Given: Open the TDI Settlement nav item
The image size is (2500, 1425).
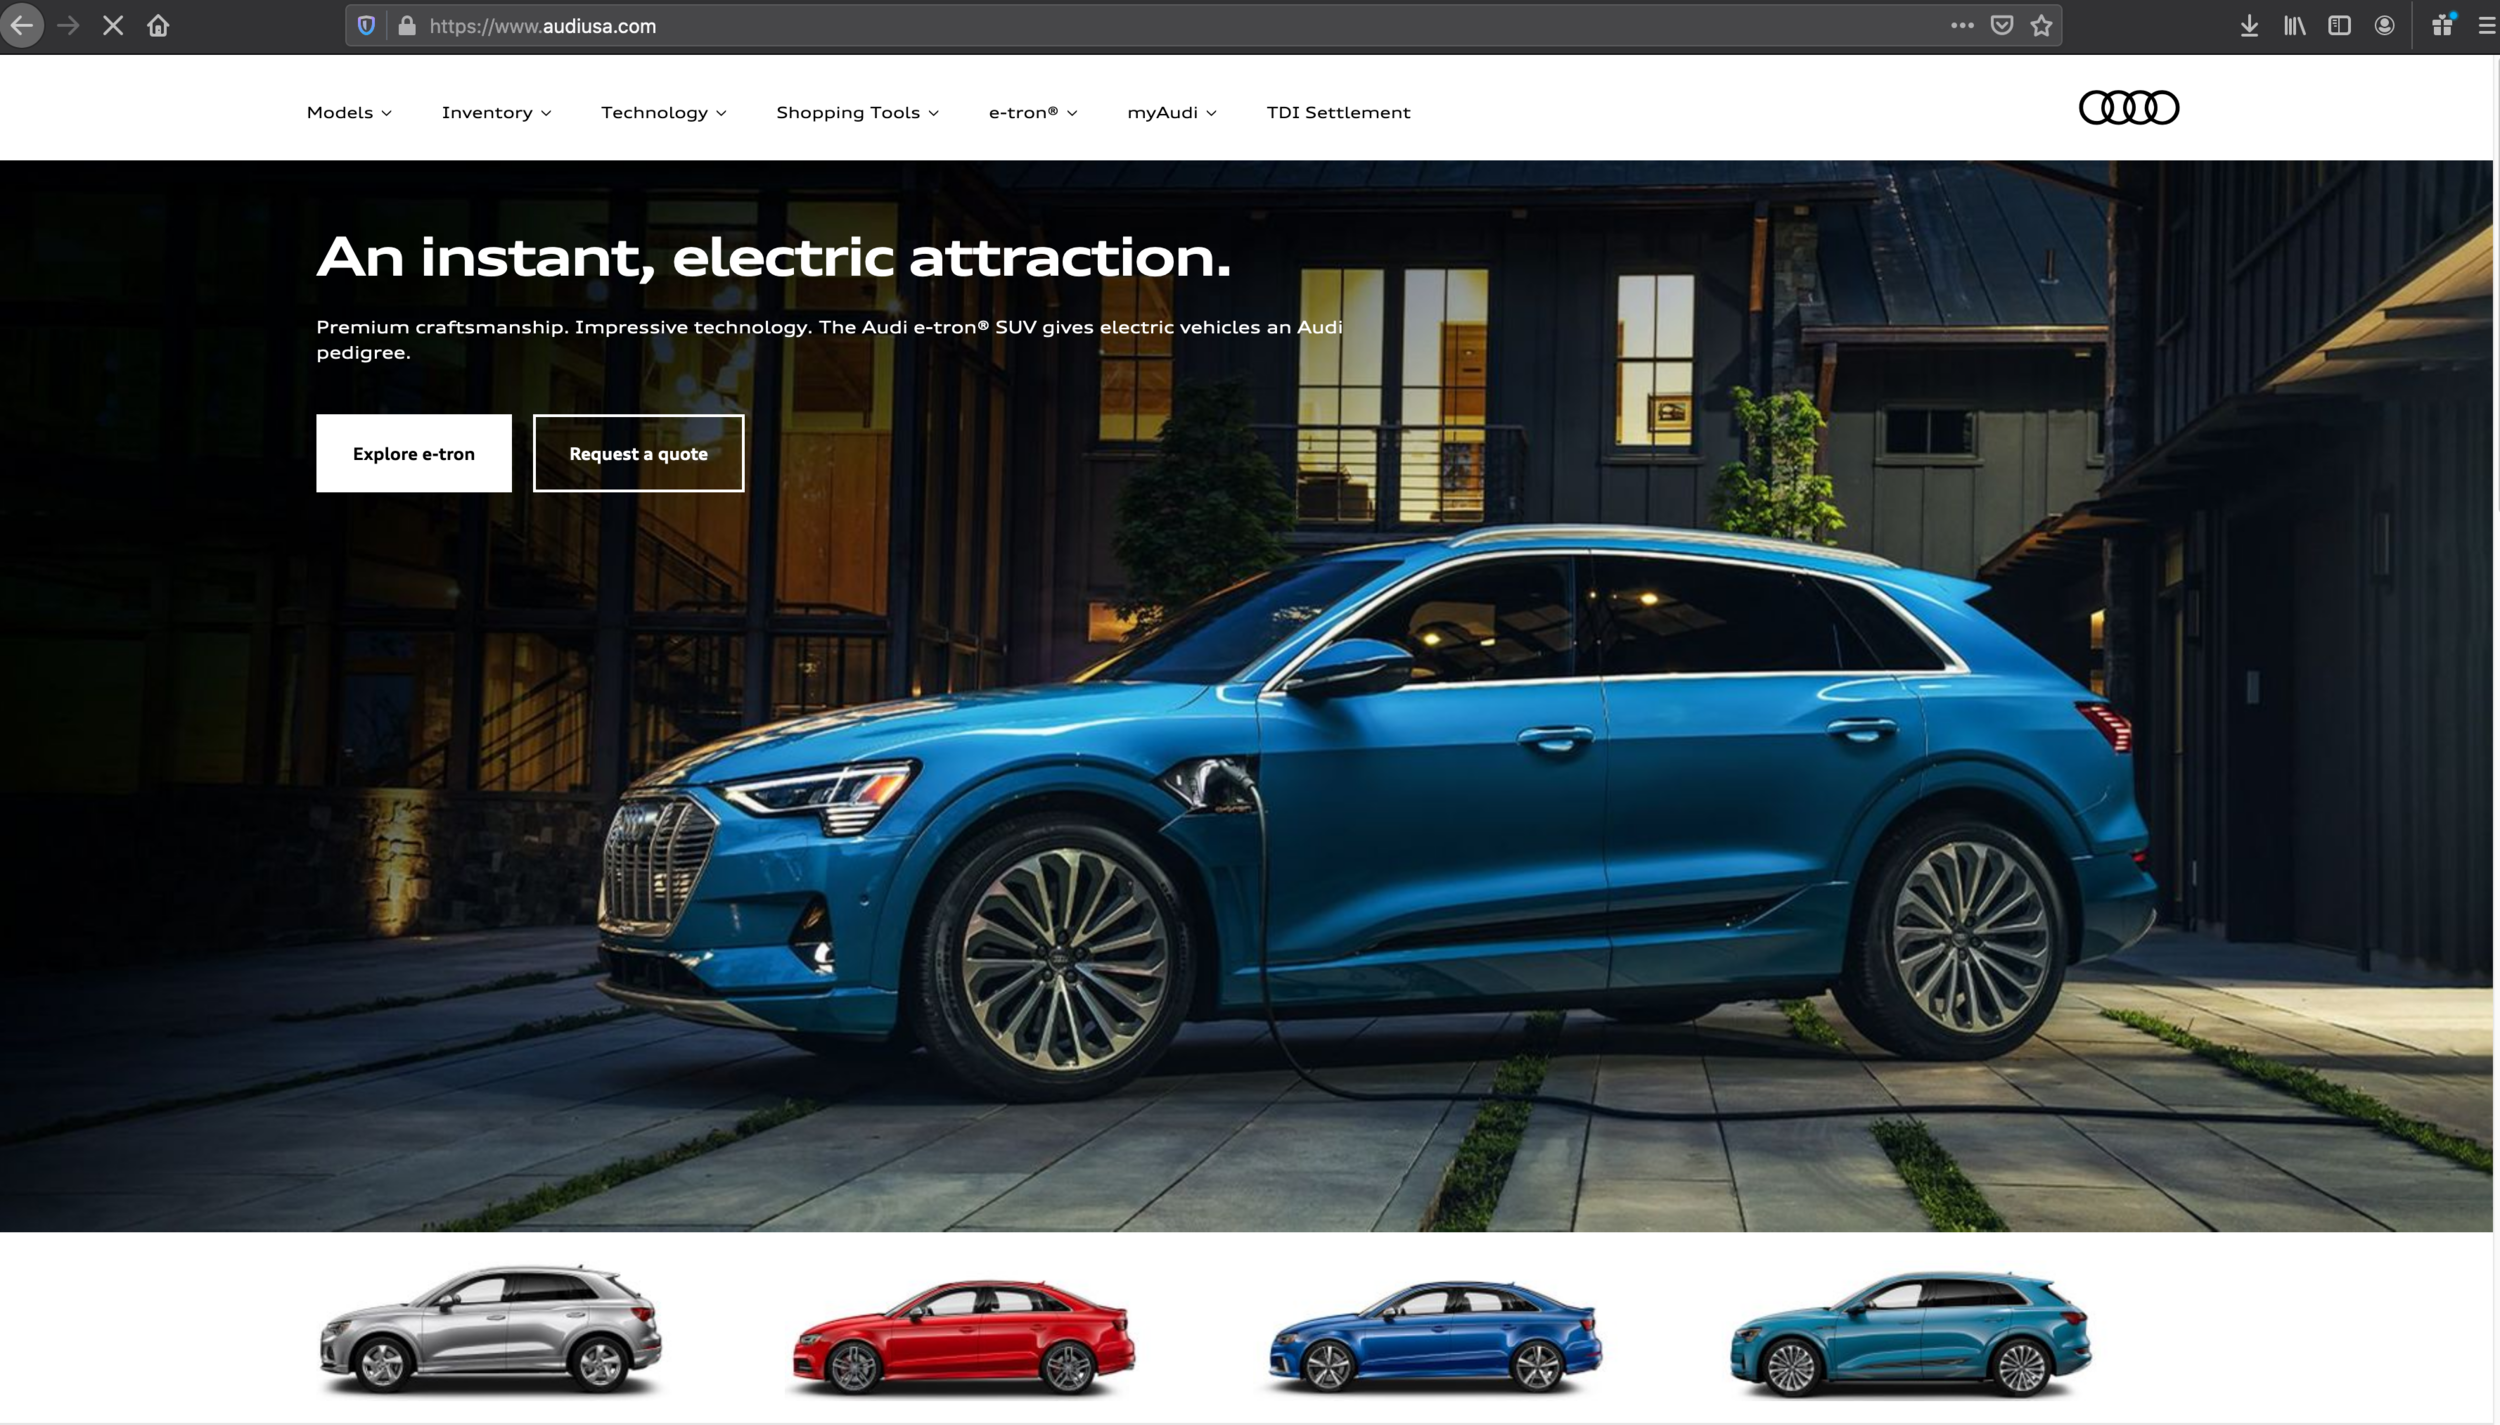Looking at the screenshot, I should point(1338,112).
